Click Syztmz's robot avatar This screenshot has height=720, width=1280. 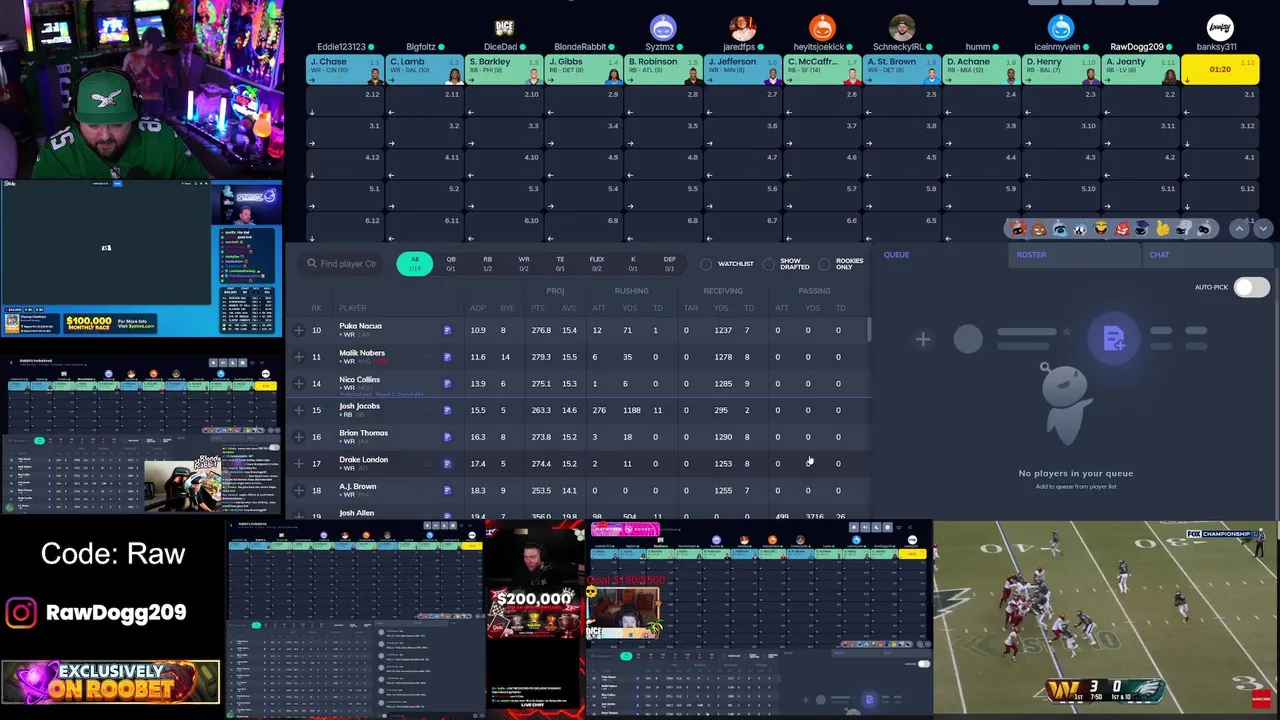tap(662, 28)
